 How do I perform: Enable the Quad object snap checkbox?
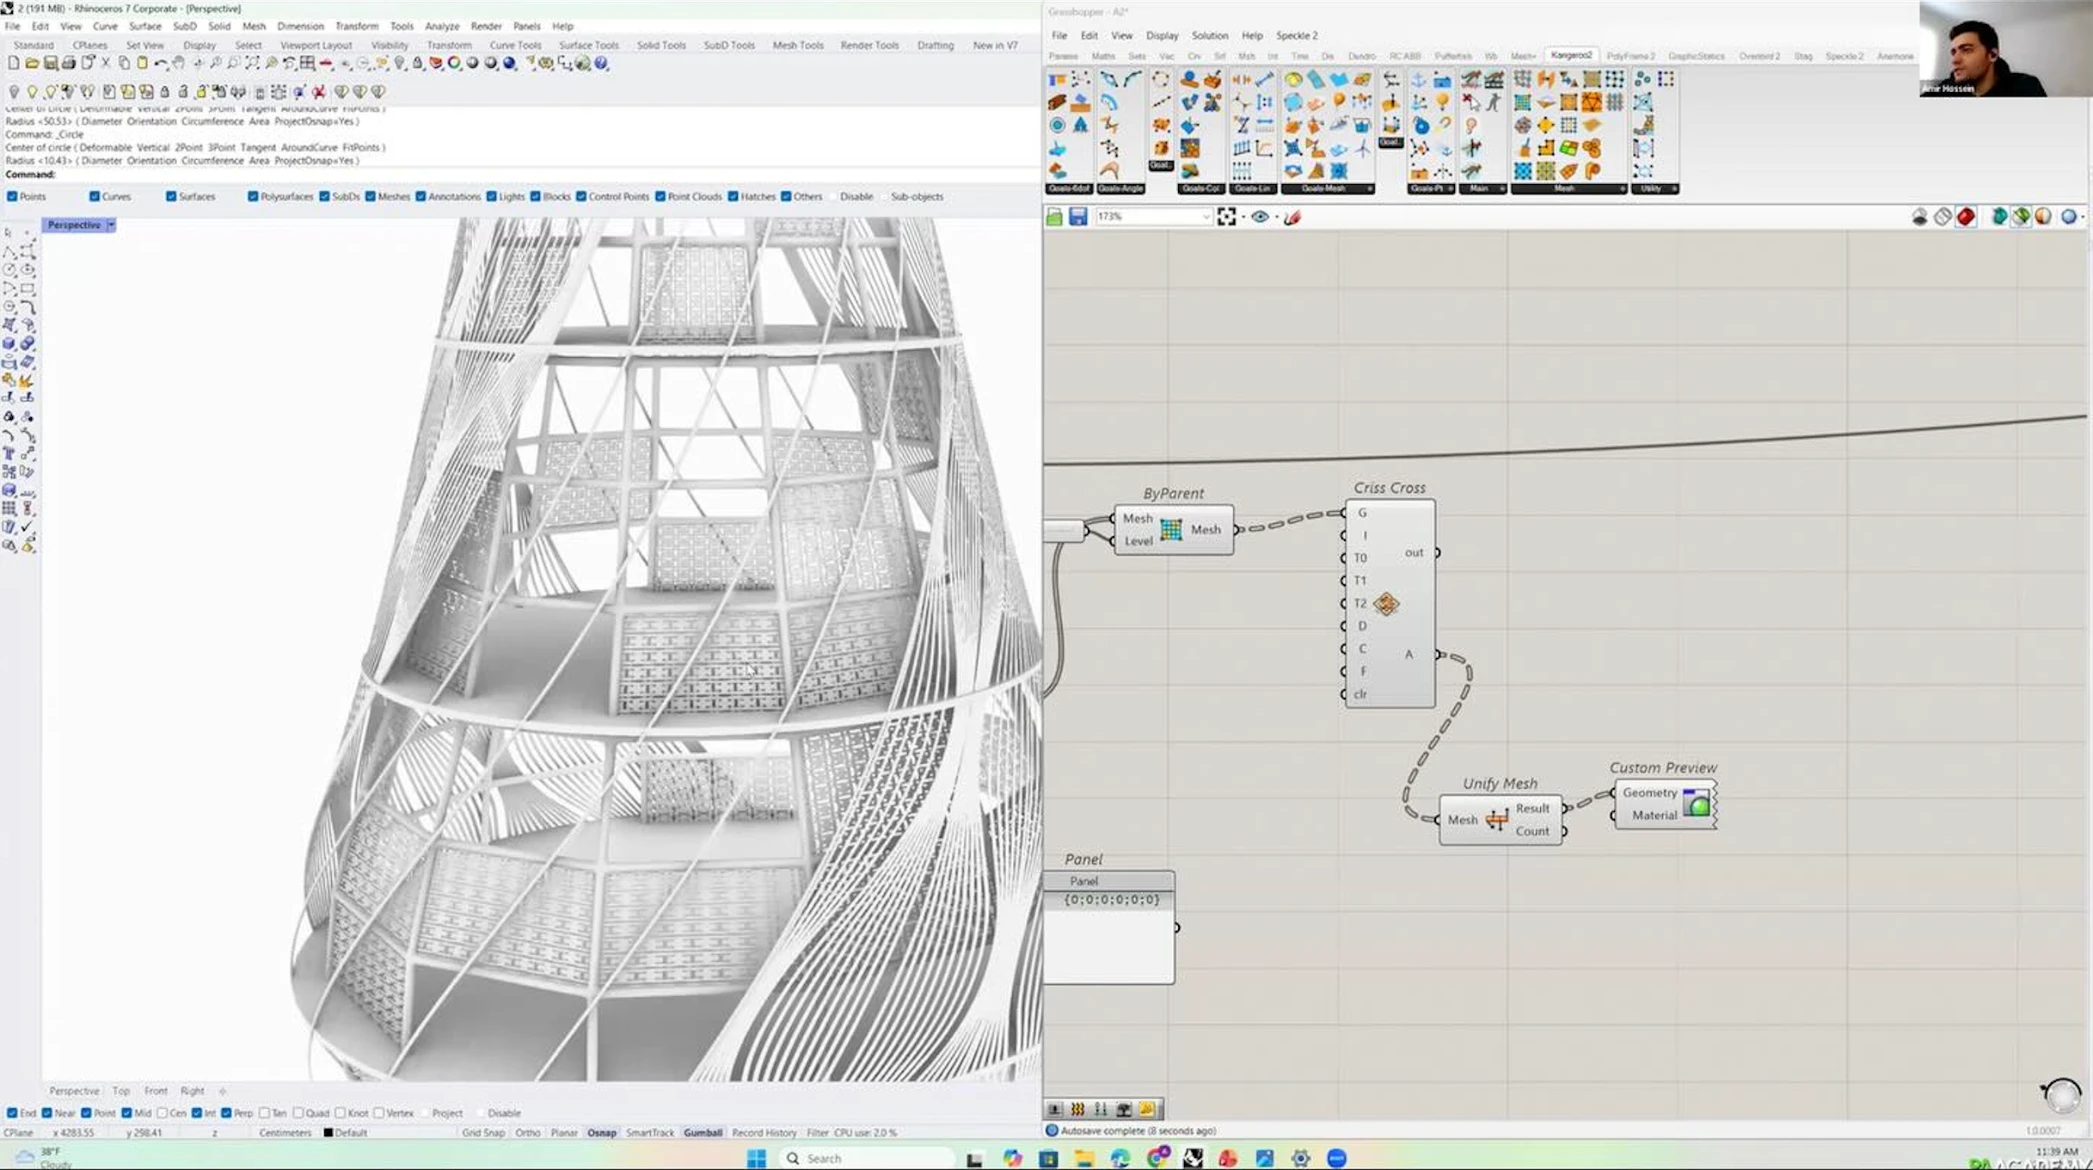click(x=298, y=1113)
